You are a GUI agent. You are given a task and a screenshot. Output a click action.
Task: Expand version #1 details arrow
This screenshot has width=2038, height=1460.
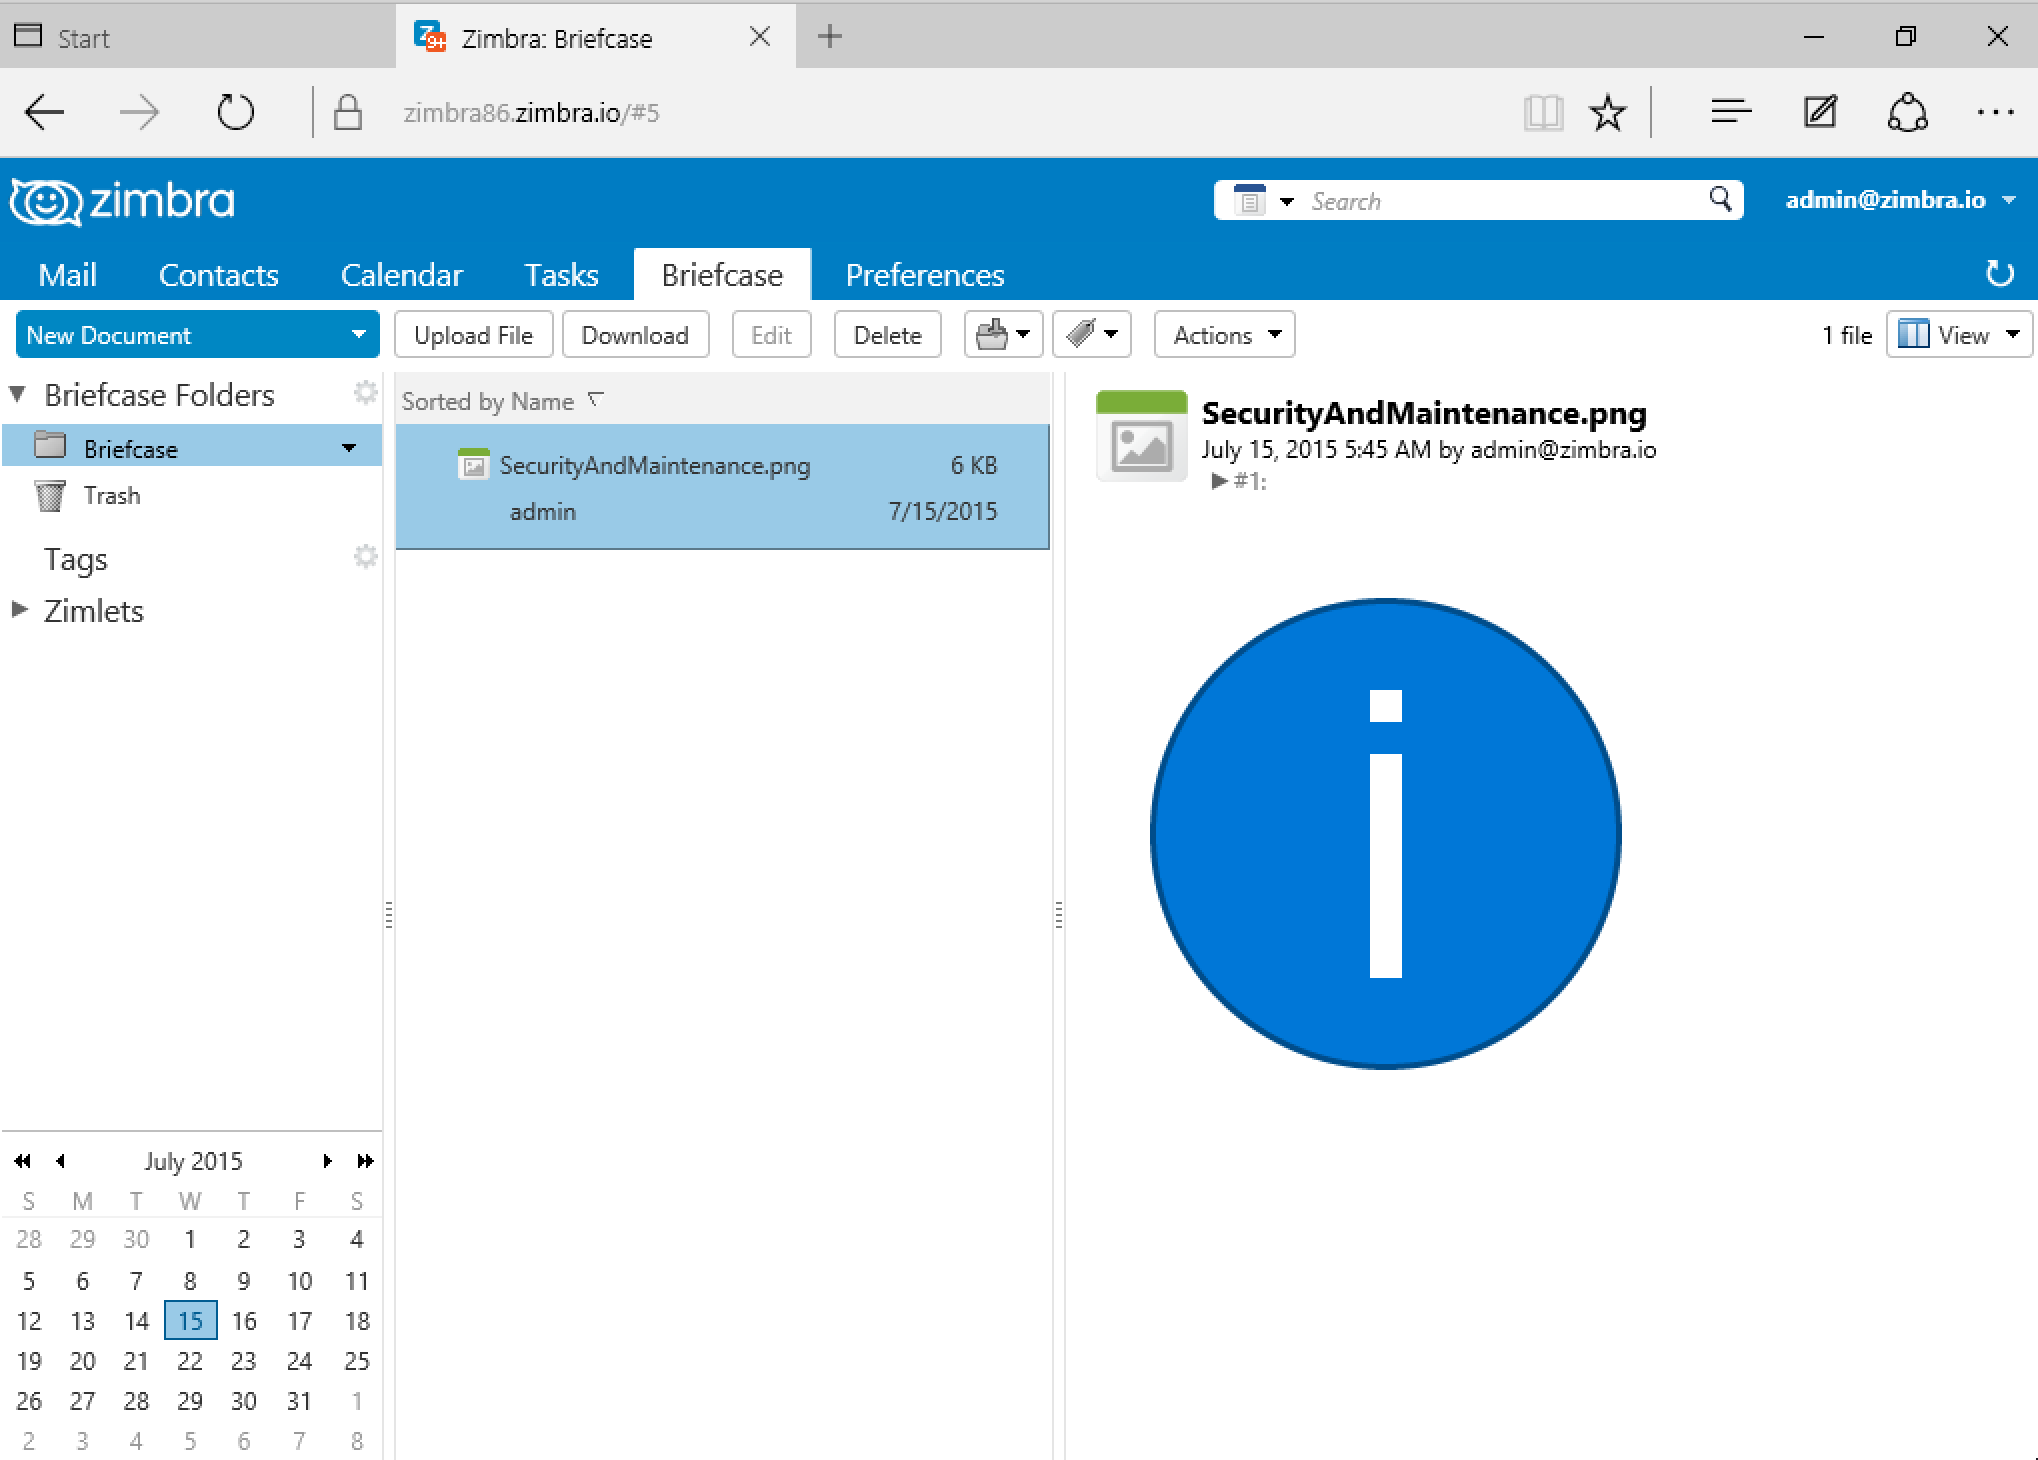click(1218, 481)
